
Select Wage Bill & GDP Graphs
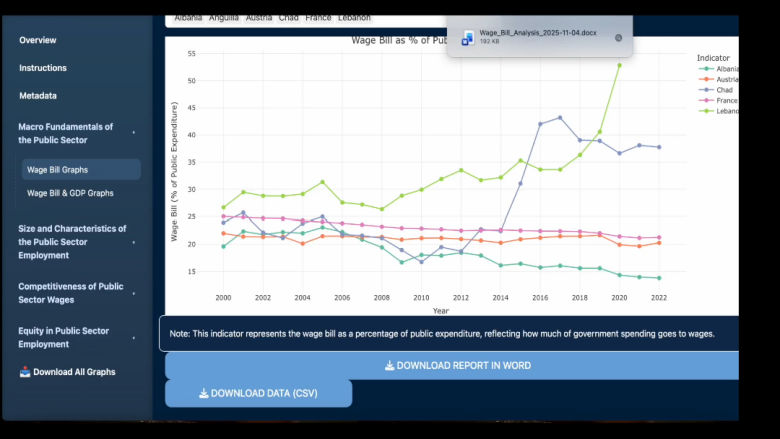click(70, 193)
